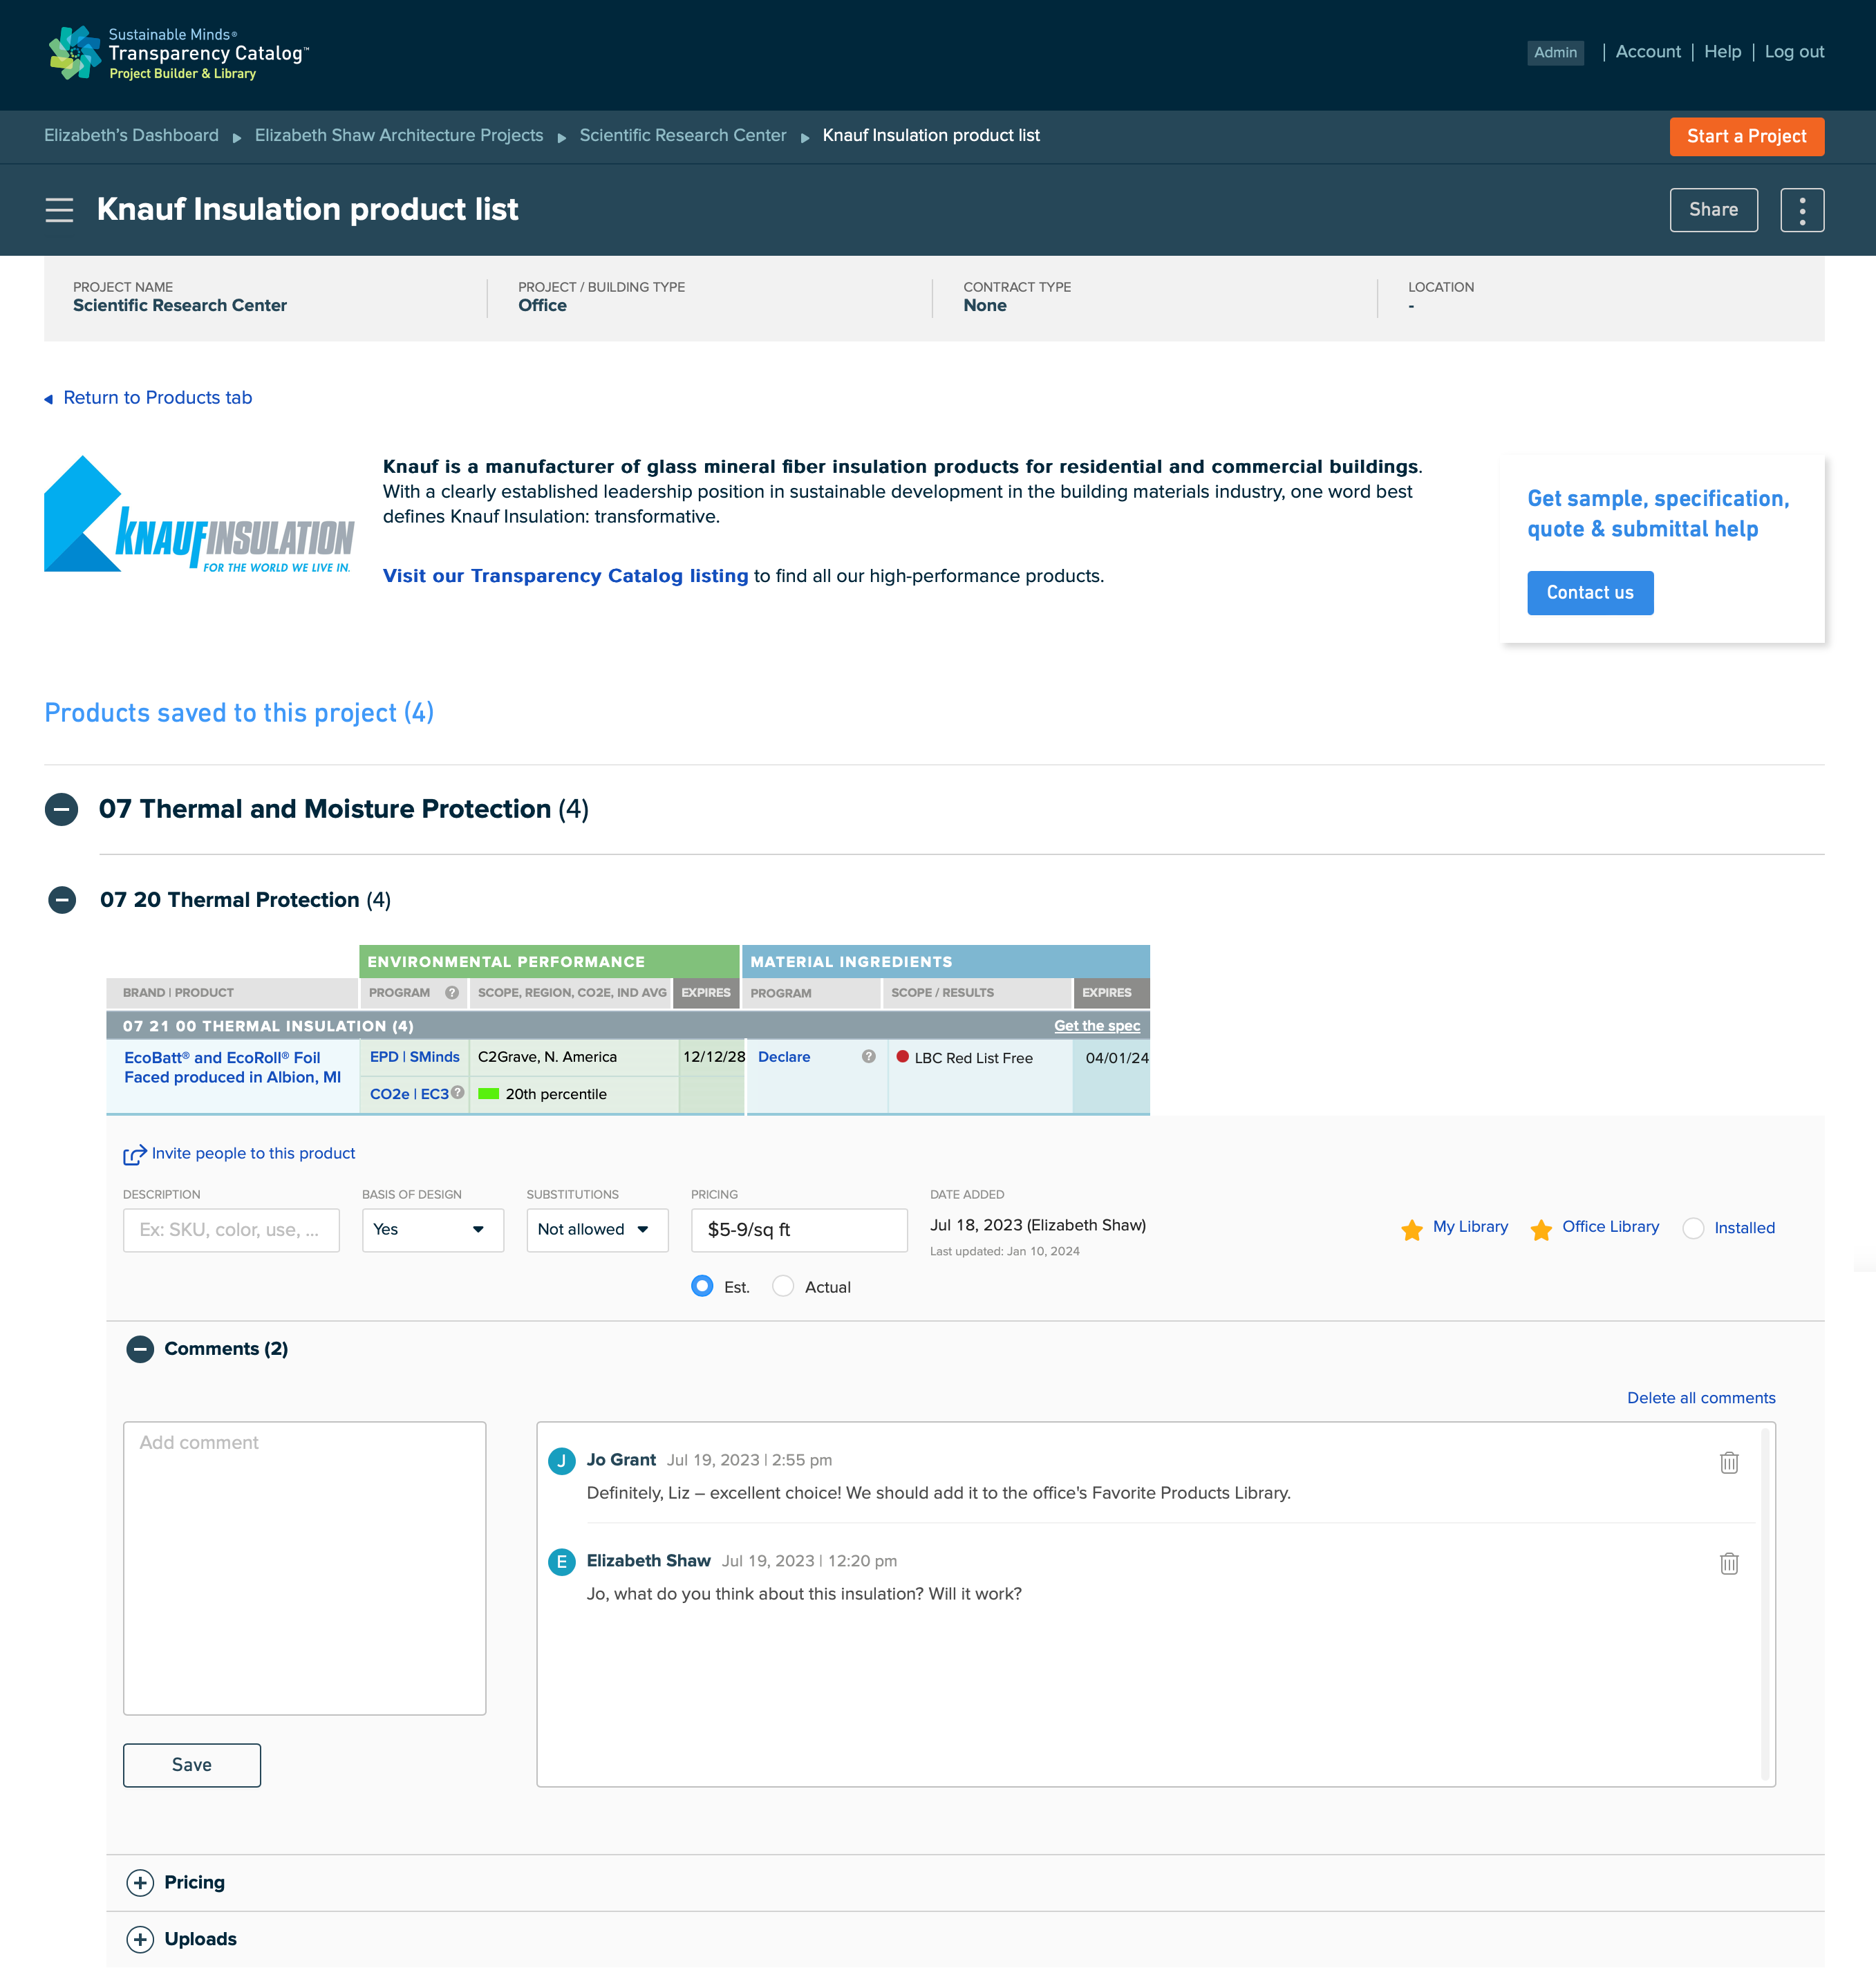Screen dimensions: 1876x1977
Task: Delete Elizabeth Shaw's comment with trash icon
Action: (1728, 1563)
